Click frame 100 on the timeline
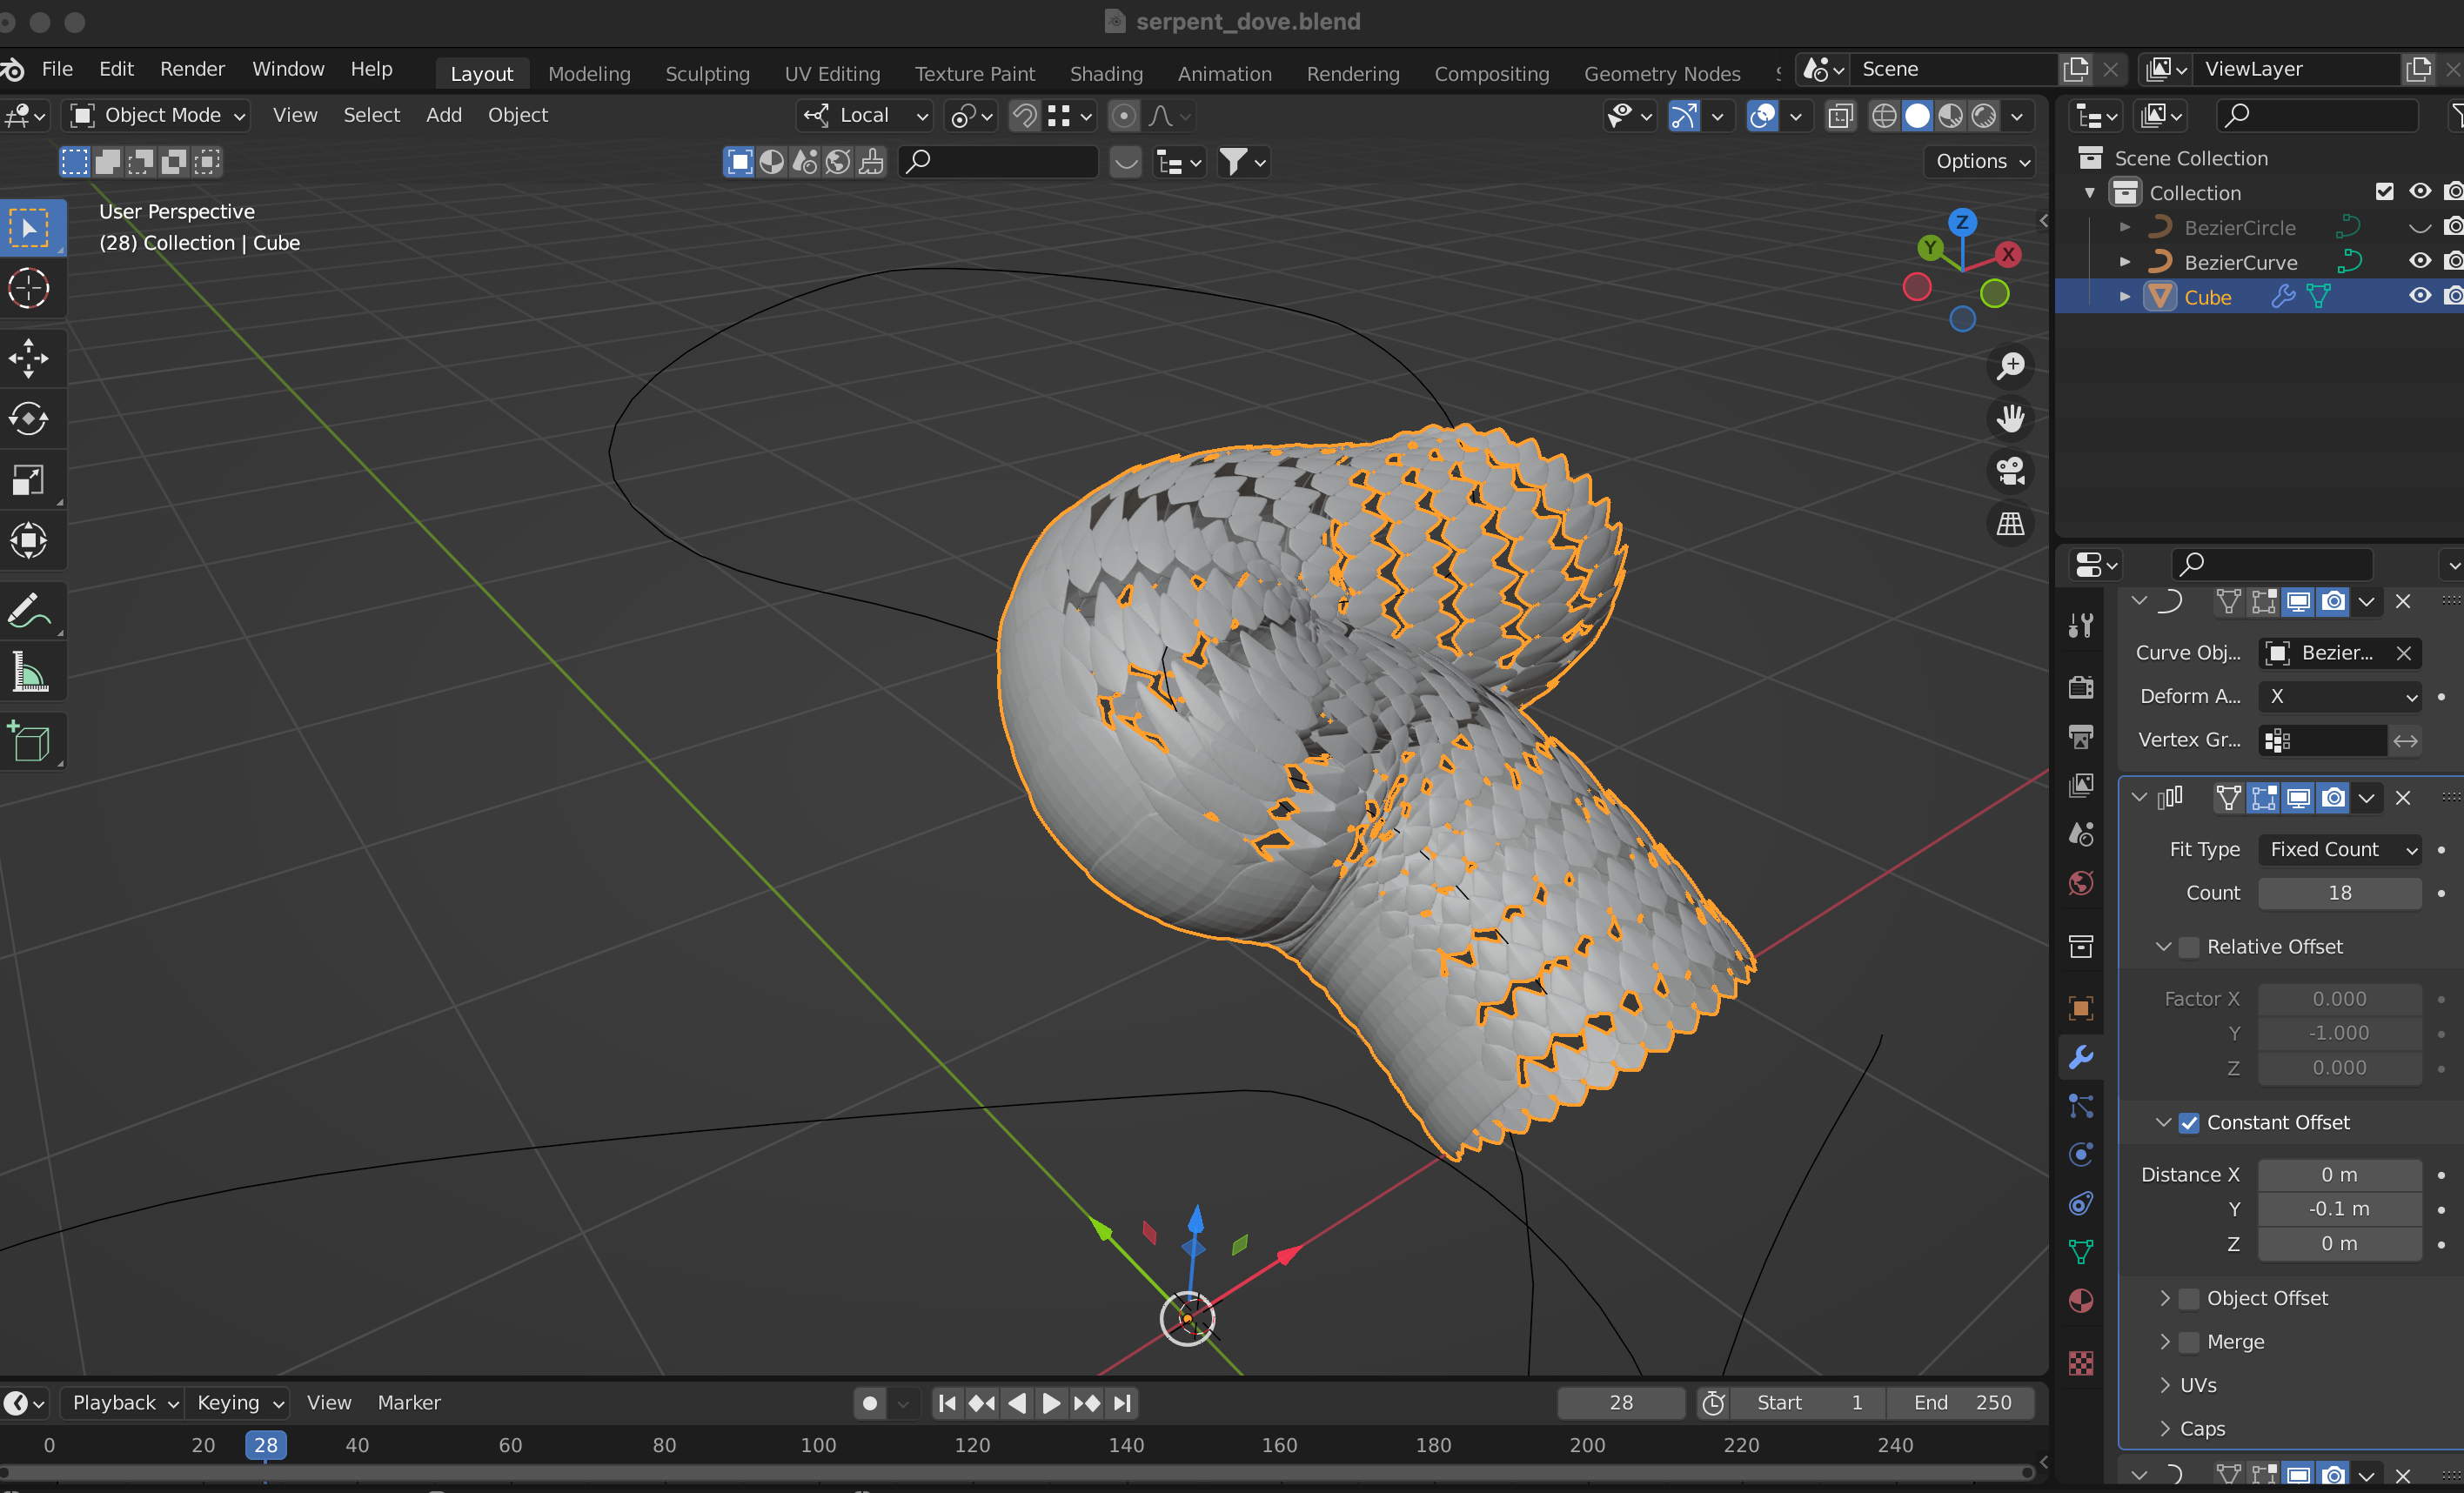The height and width of the screenshot is (1493, 2464). point(818,1444)
